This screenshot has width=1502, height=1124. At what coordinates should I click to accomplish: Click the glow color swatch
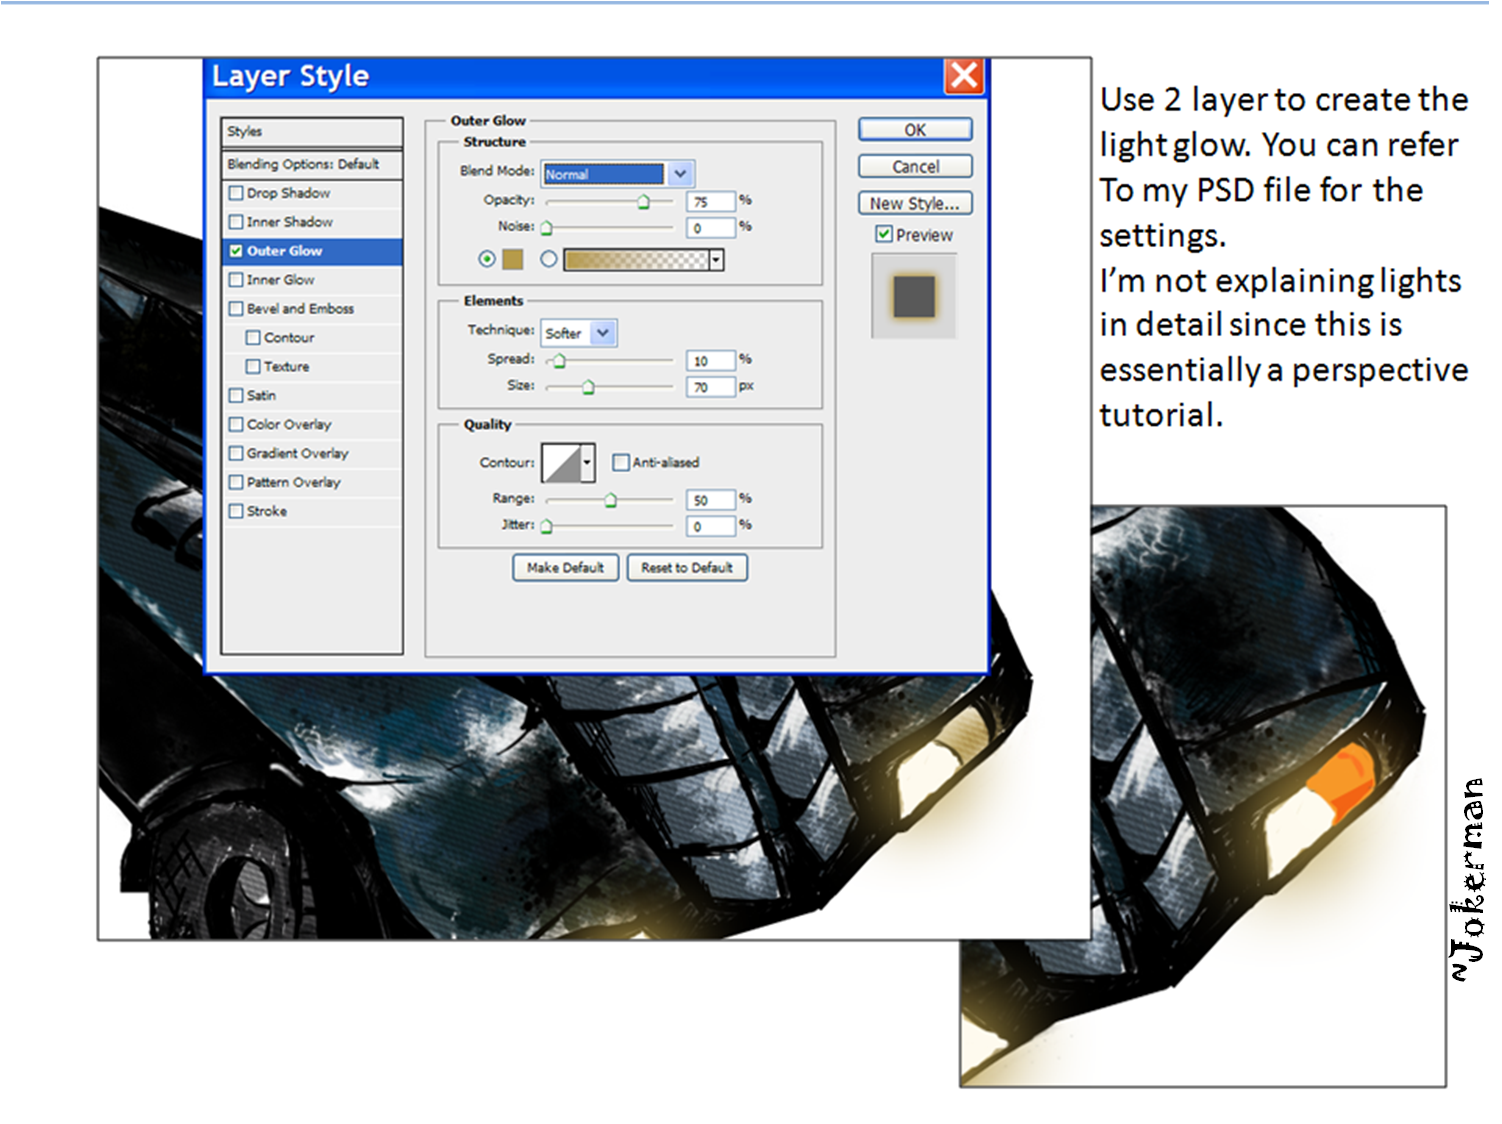click(x=513, y=260)
